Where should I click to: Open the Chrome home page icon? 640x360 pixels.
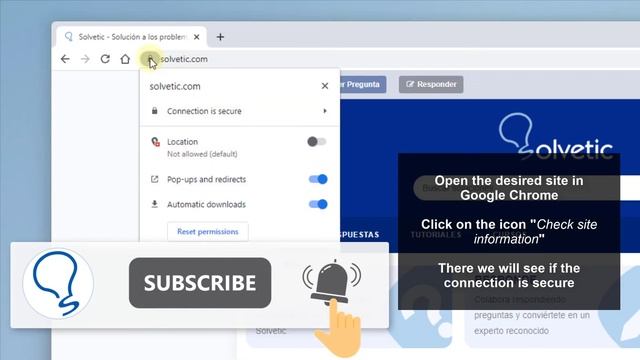click(125, 59)
